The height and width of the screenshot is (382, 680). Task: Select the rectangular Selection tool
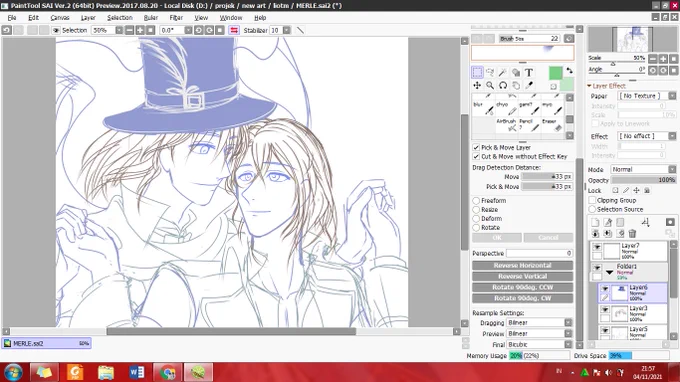point(477,72)
